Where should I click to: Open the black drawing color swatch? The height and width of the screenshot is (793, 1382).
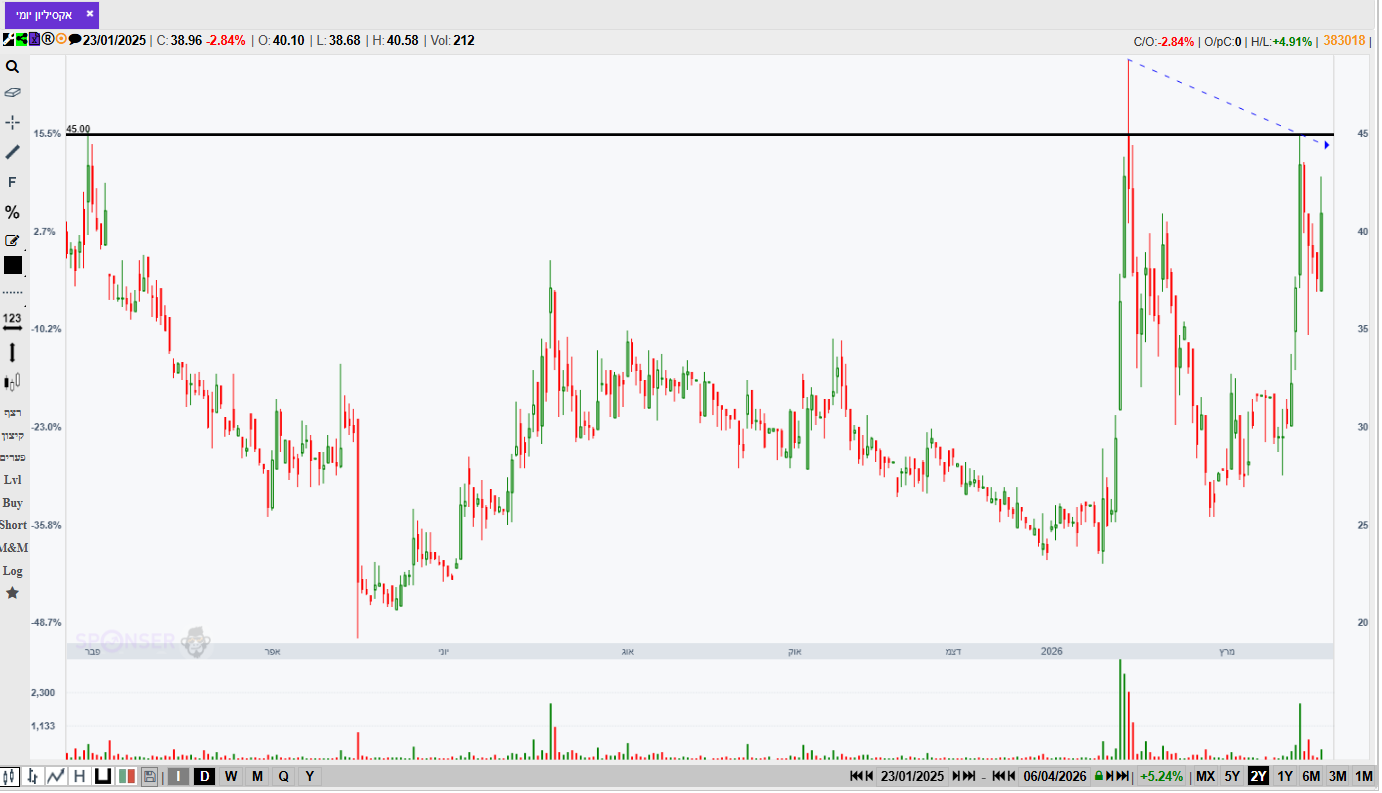click(x=13, y=265)
